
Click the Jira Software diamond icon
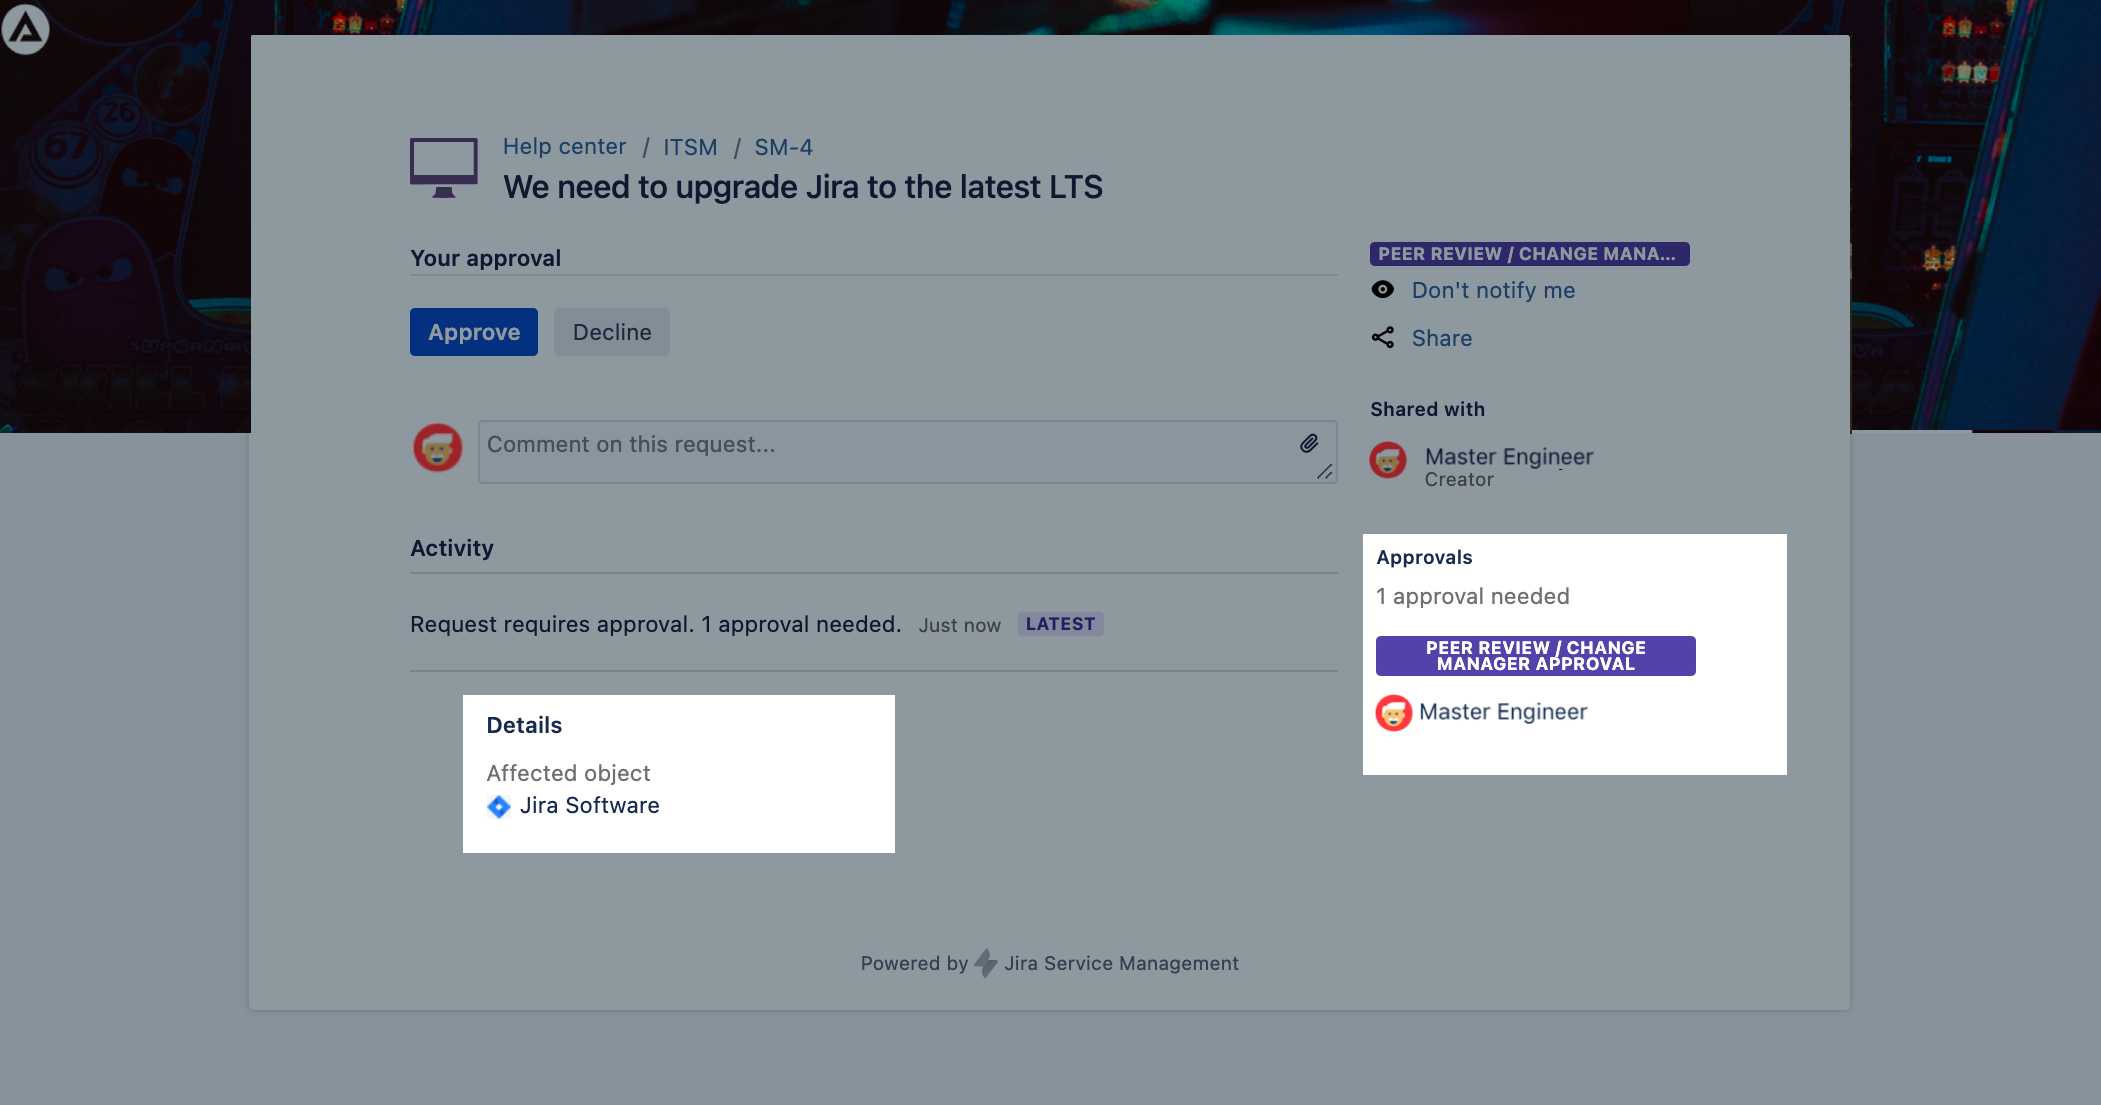pos(499,806)
